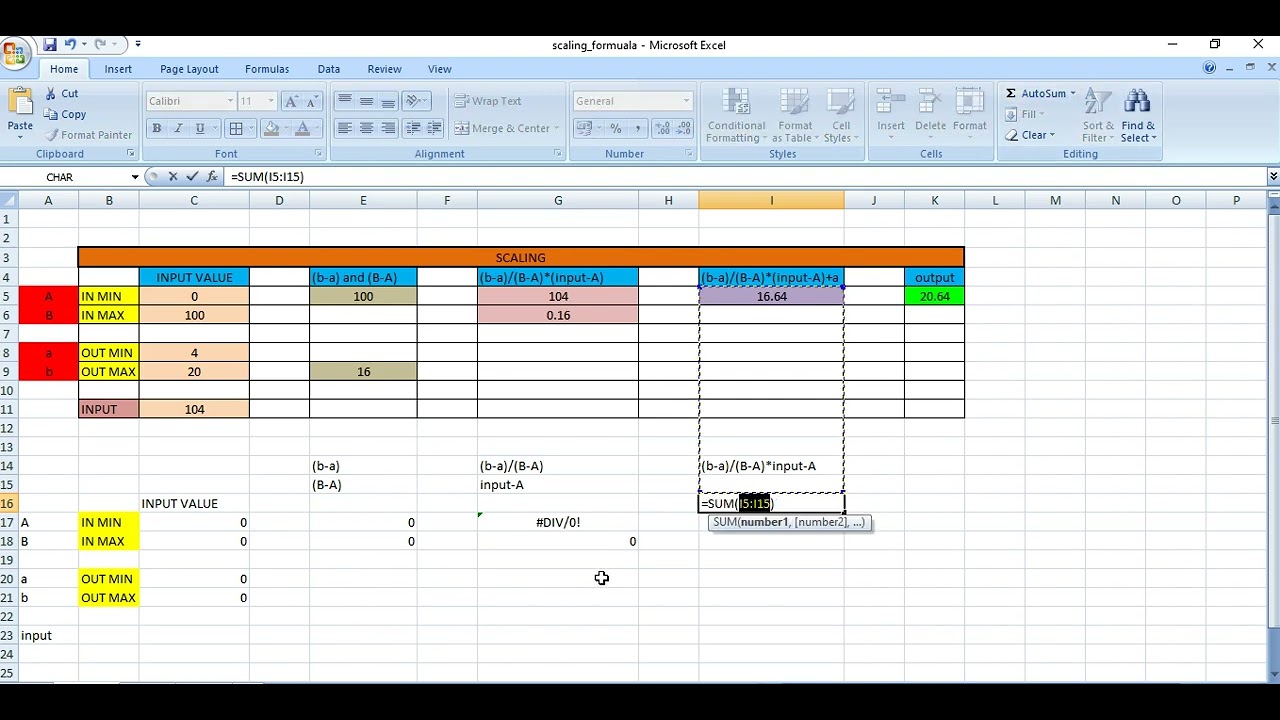This screenshot has height=720, width=1280.
Task: Open the Name Box dropdown arrow
Action: (x=134, y=177)
